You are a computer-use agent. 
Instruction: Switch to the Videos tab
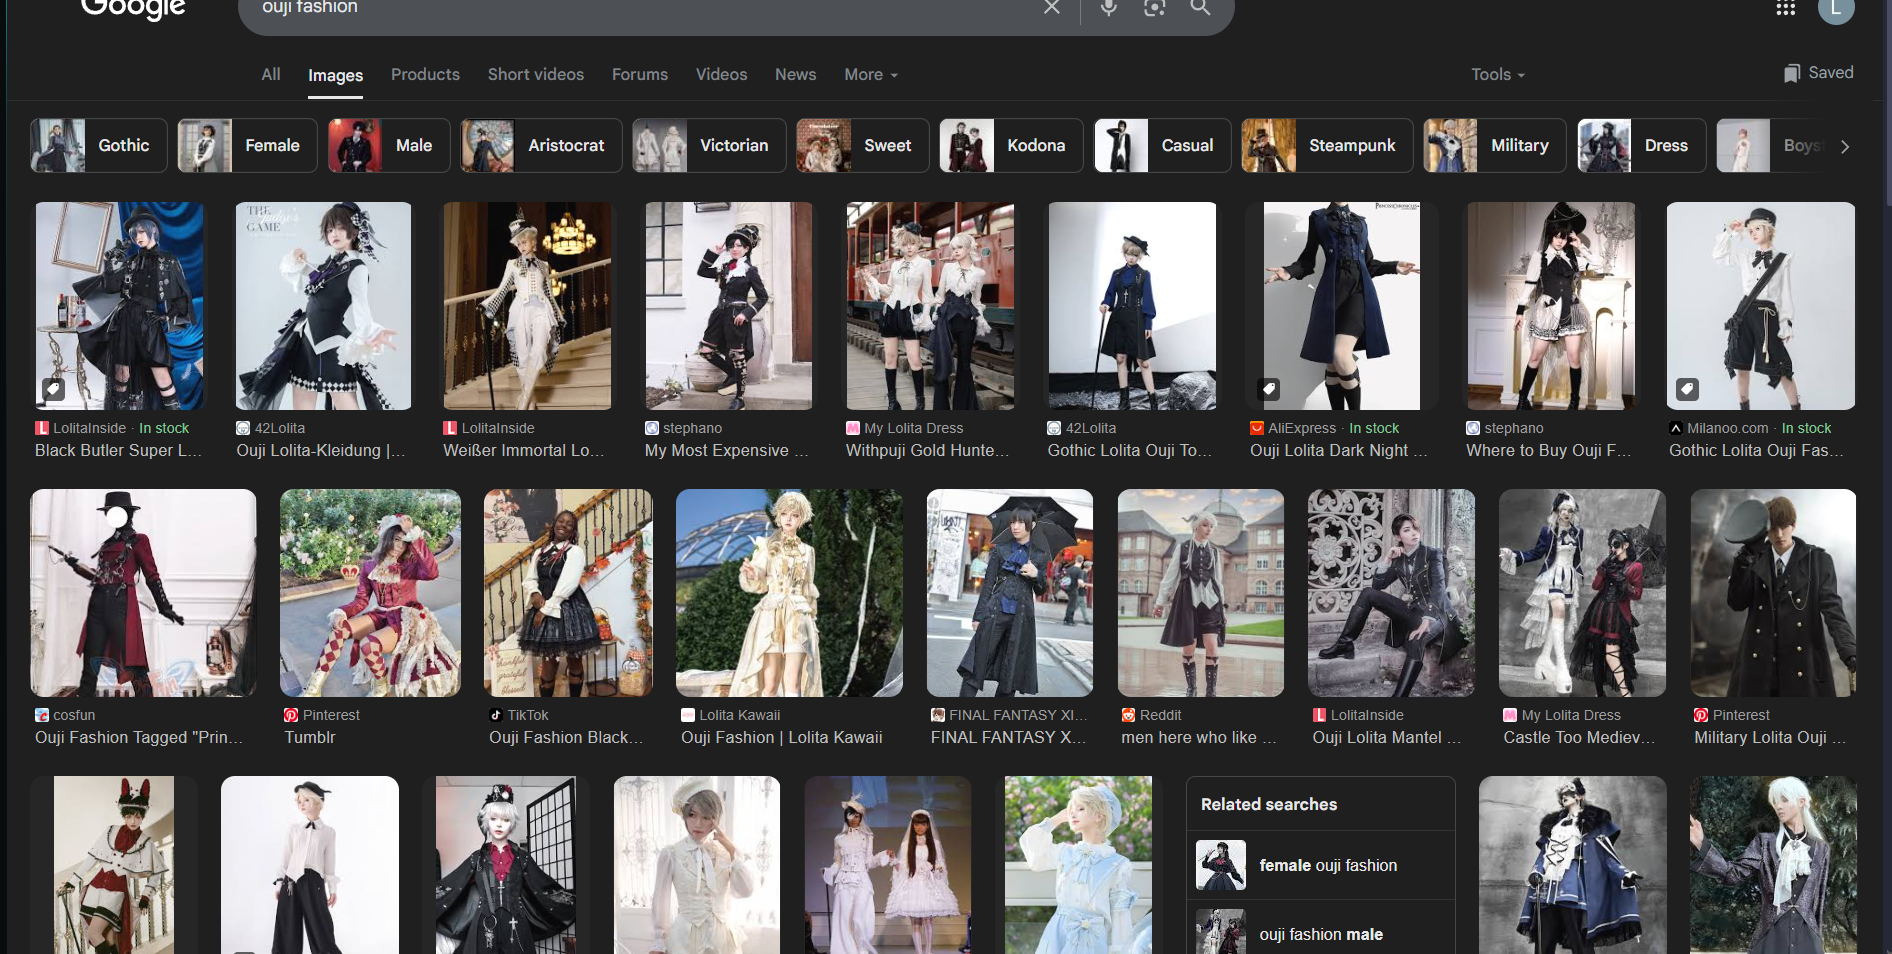(x=722, y=74)
